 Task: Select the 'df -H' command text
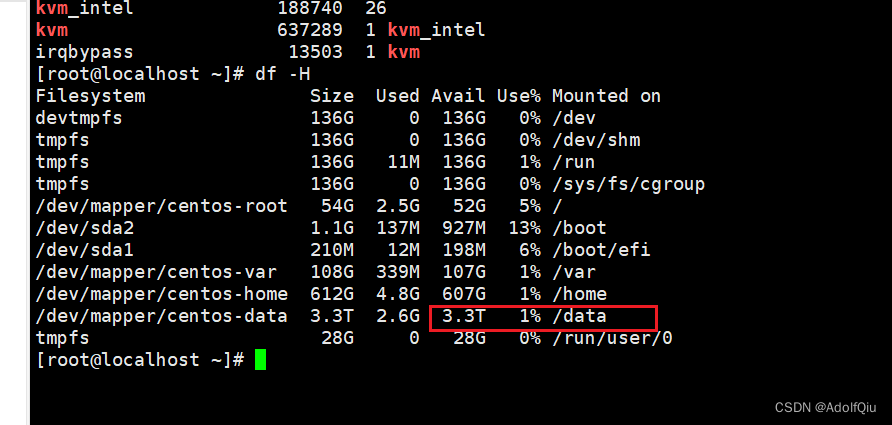283,73
